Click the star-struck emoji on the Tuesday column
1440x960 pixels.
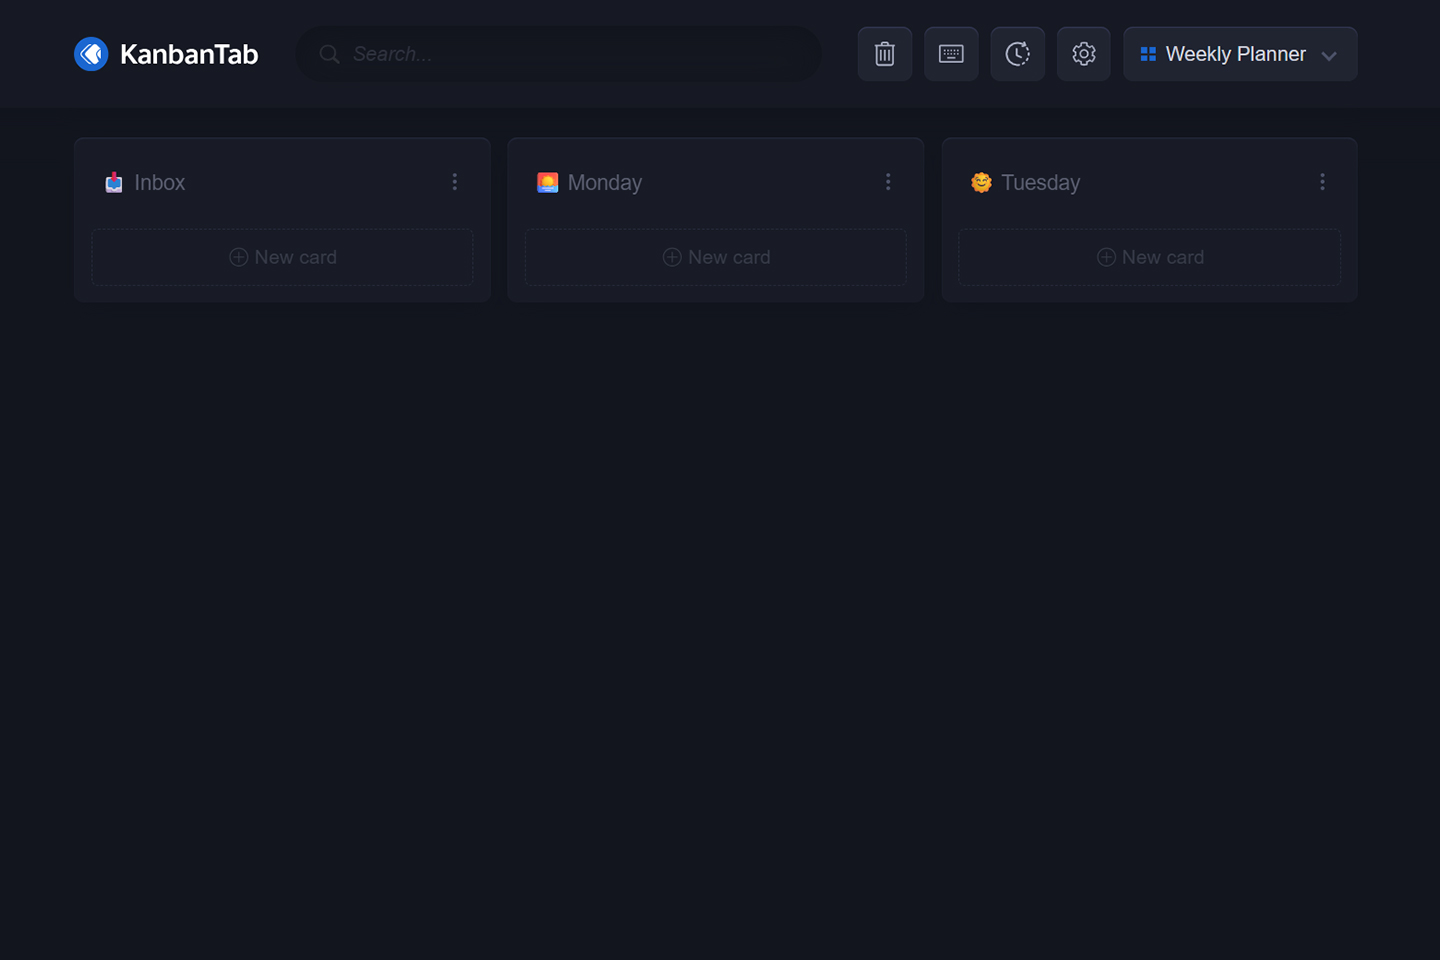pos(981,182)
